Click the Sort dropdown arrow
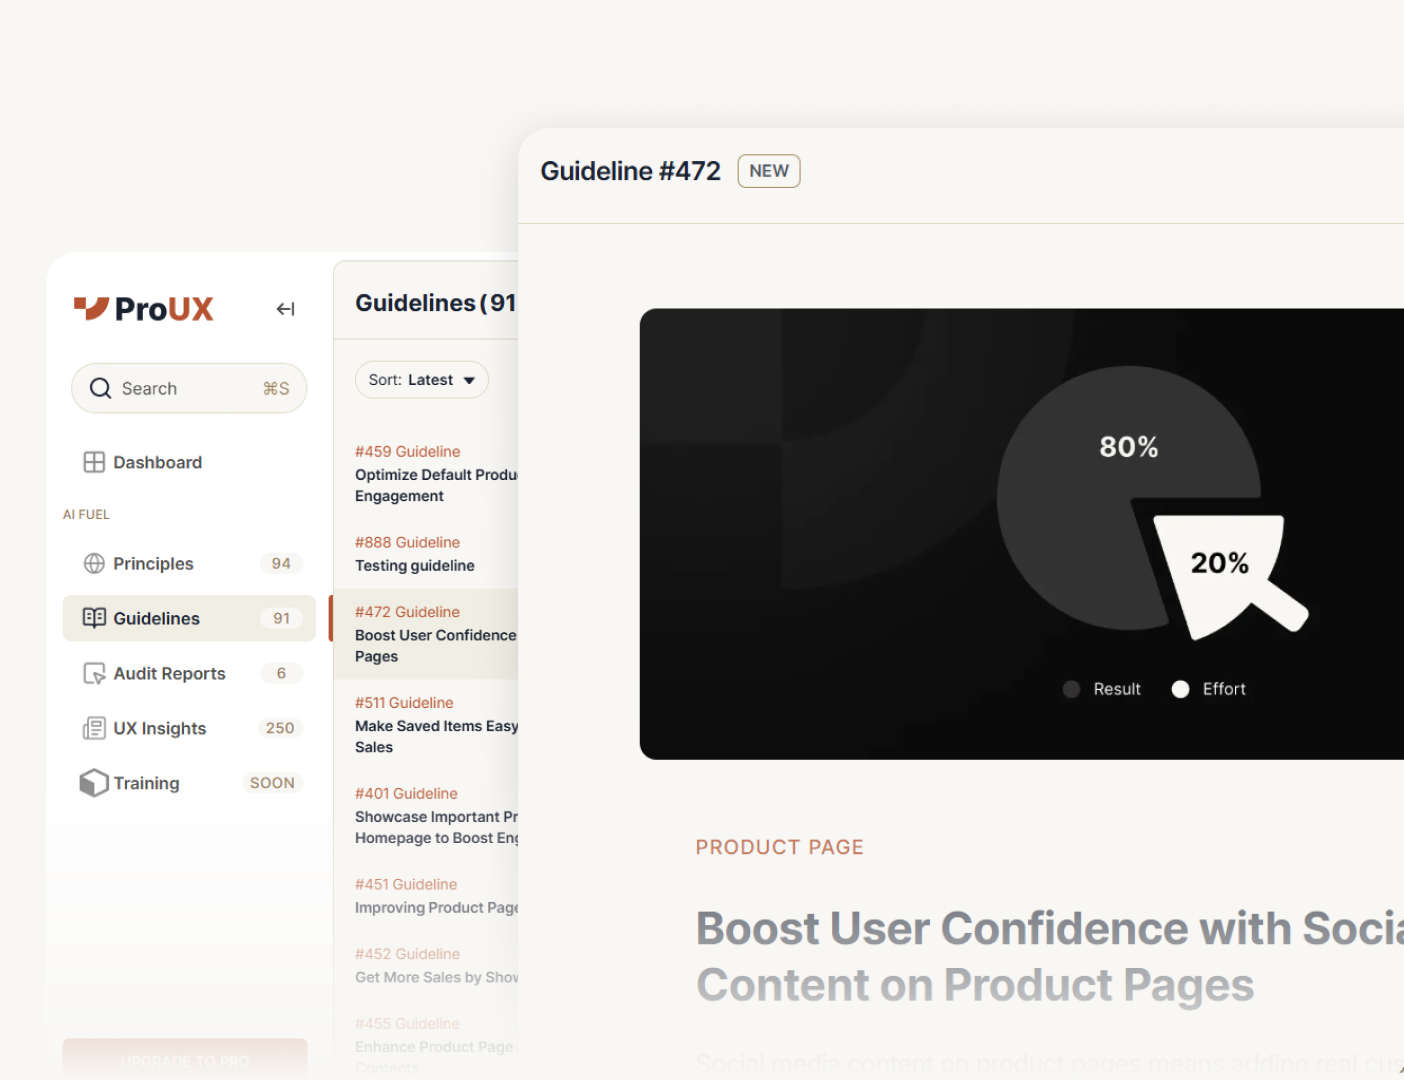Image resolution: width=1404 pixels, height=1080 pixels. tap(469, 381)
